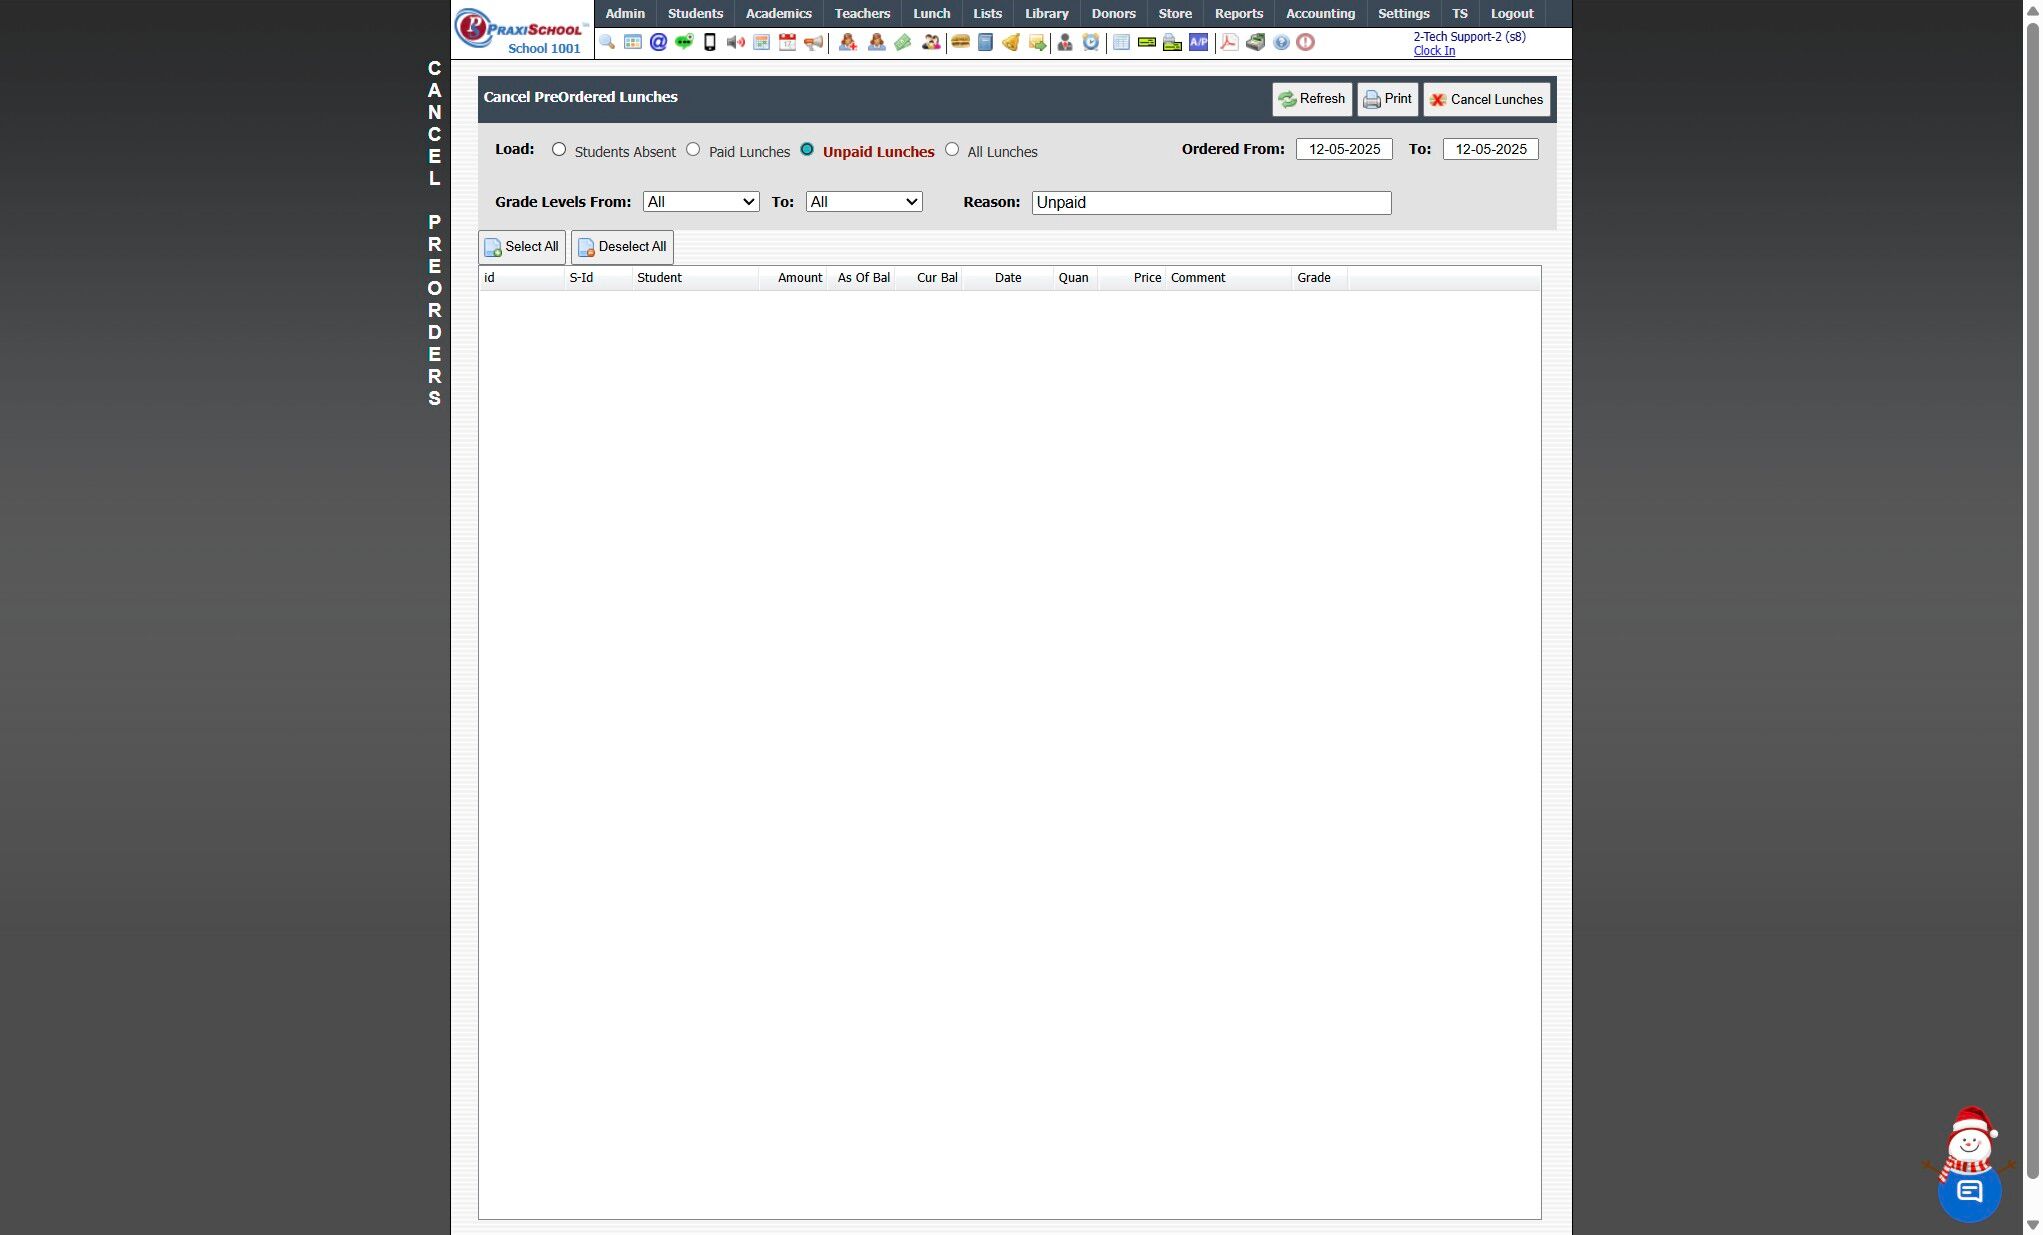Select the Students Absent radio button
The width and height of the screenshot is (2043, 1235).
(559, 149)
